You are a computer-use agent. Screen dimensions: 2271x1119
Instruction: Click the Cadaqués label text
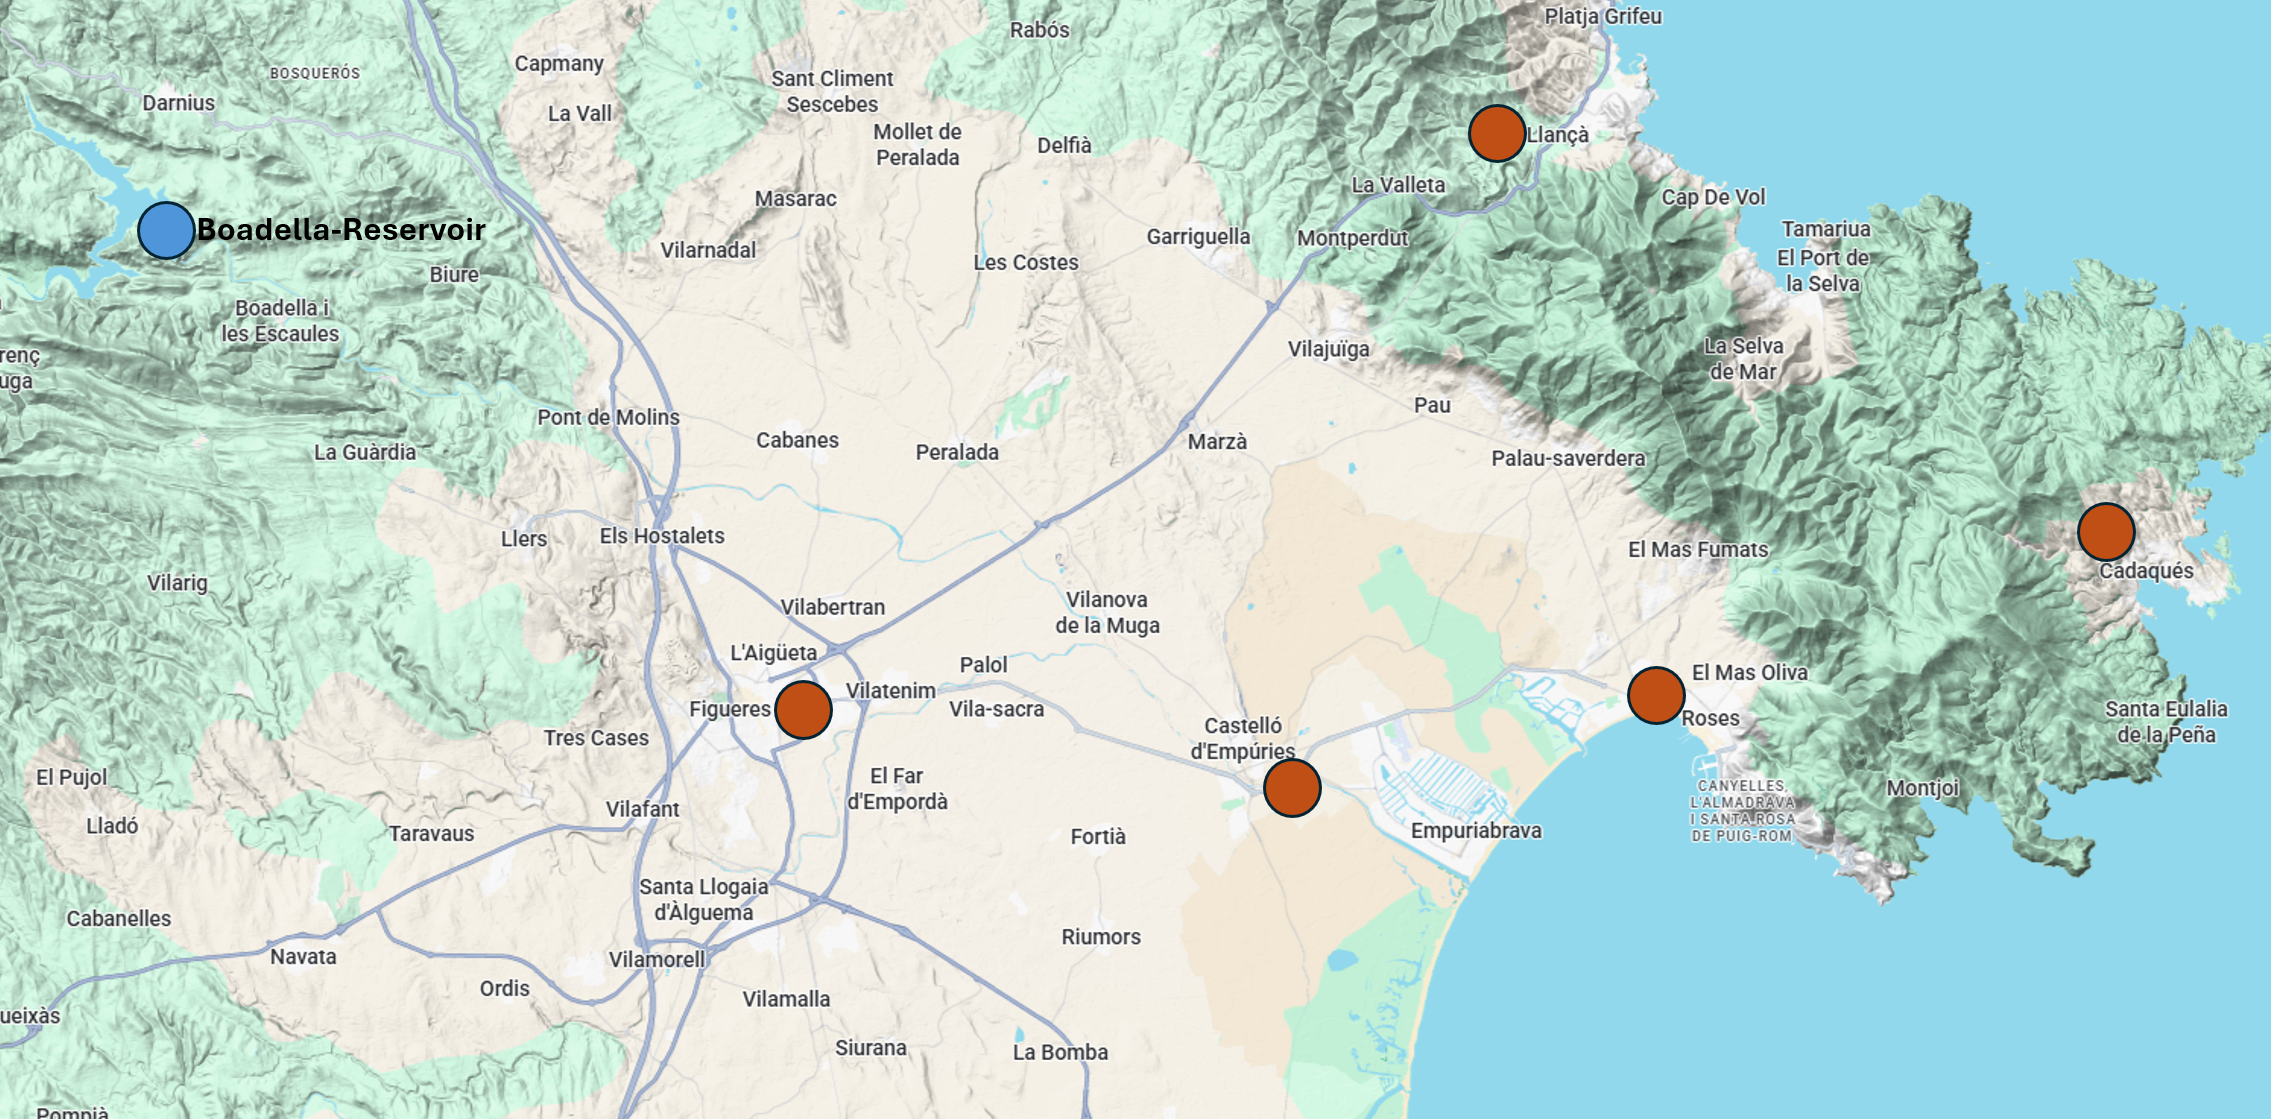(2146, 571)
